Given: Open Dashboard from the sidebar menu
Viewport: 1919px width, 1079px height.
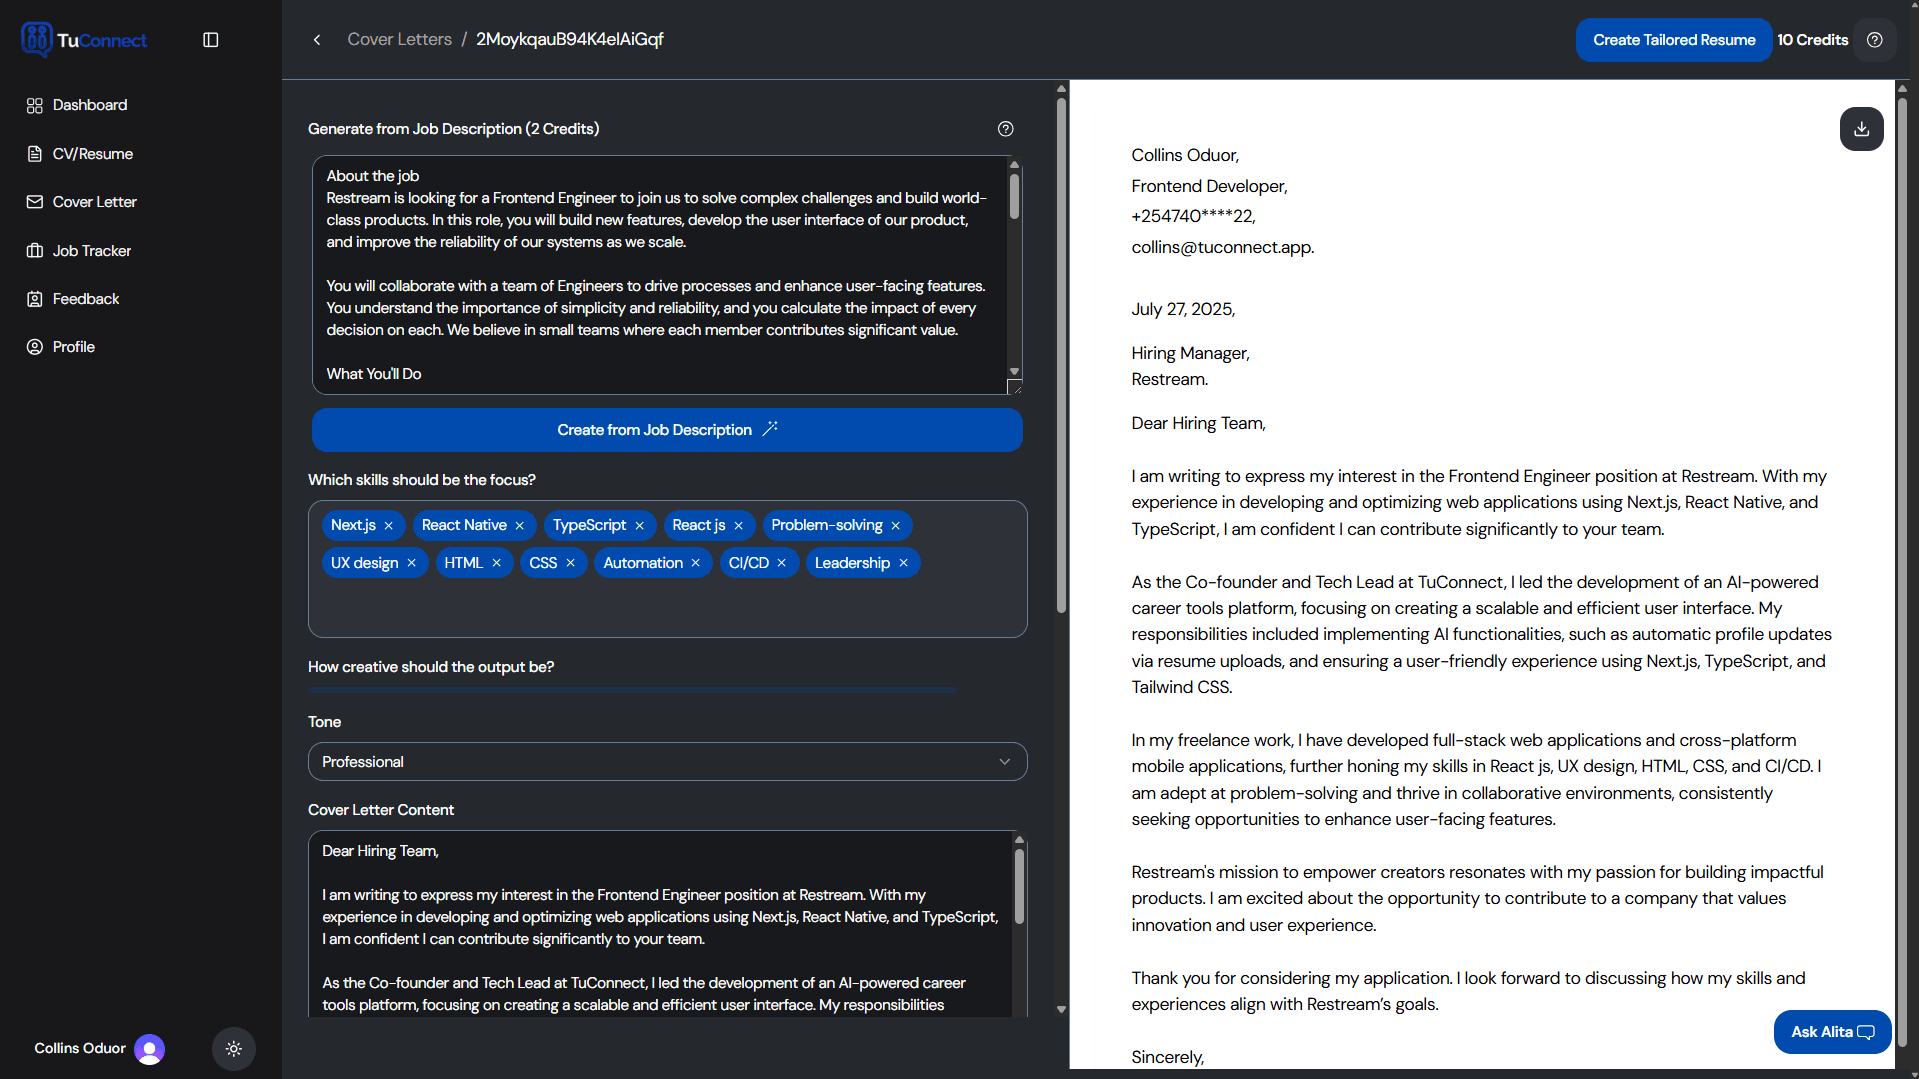Looking at the screenshot, I should point(89,104).
